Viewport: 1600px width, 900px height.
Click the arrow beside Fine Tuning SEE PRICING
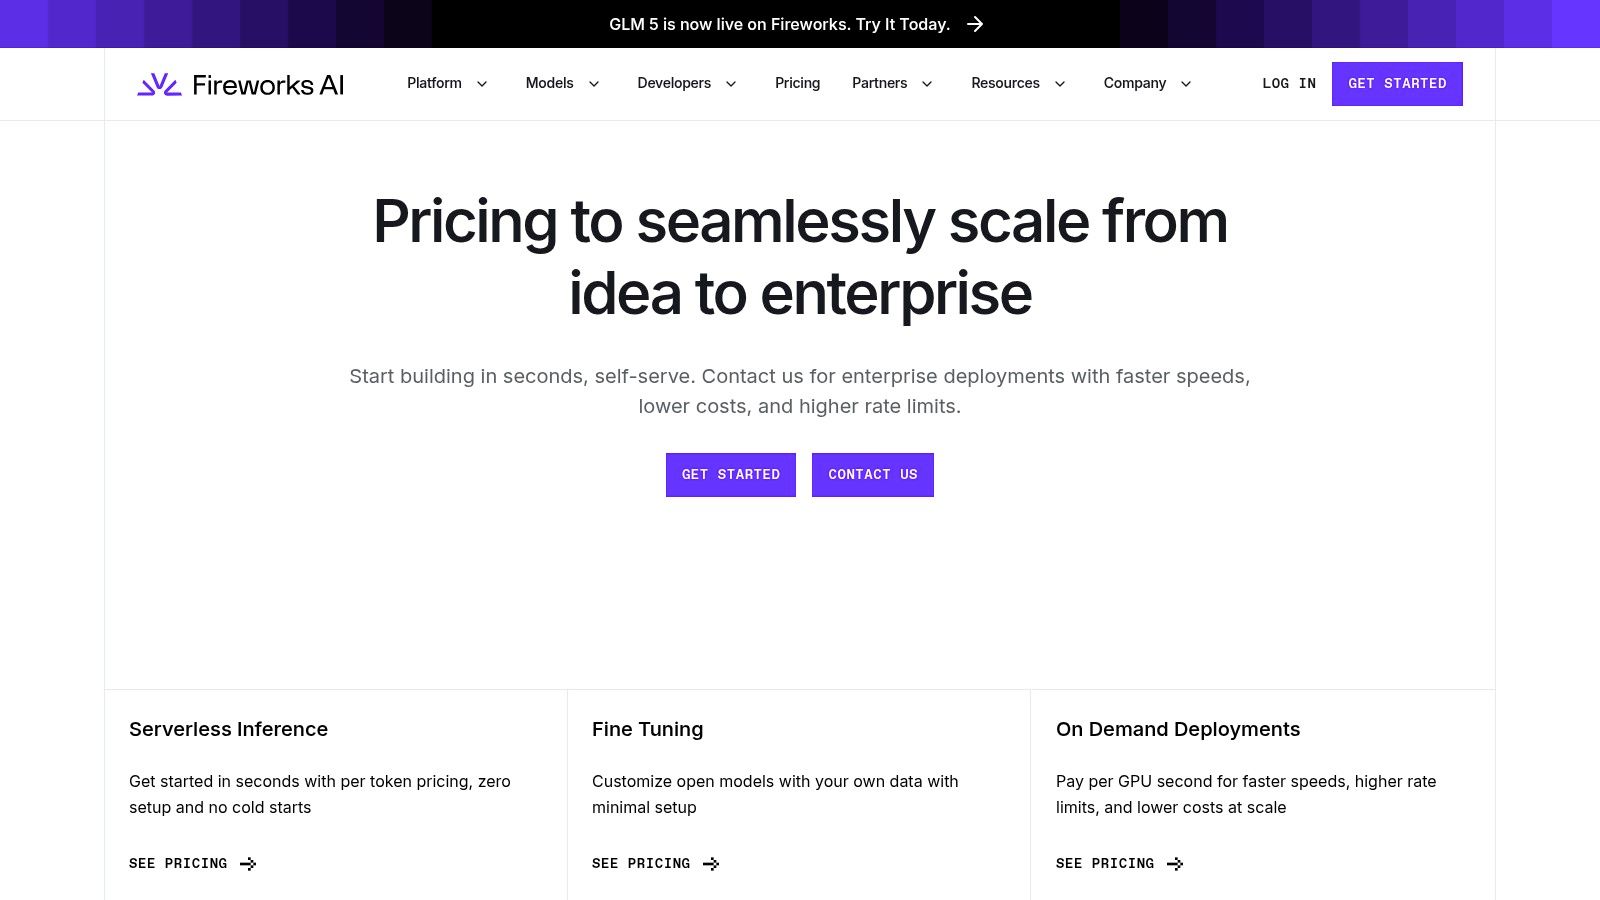click(711, 864)
